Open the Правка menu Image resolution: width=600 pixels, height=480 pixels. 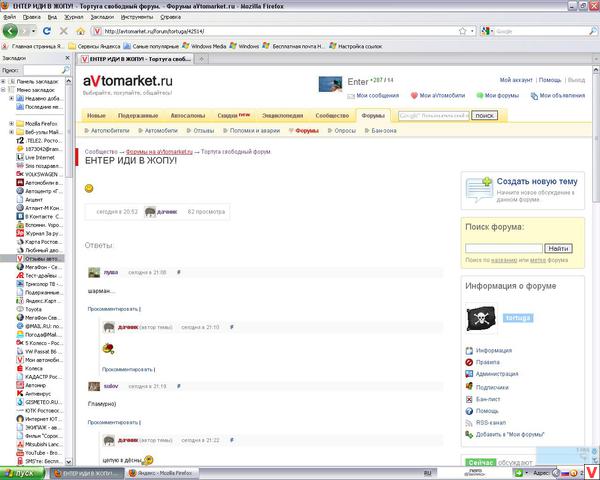coord(31,17)
